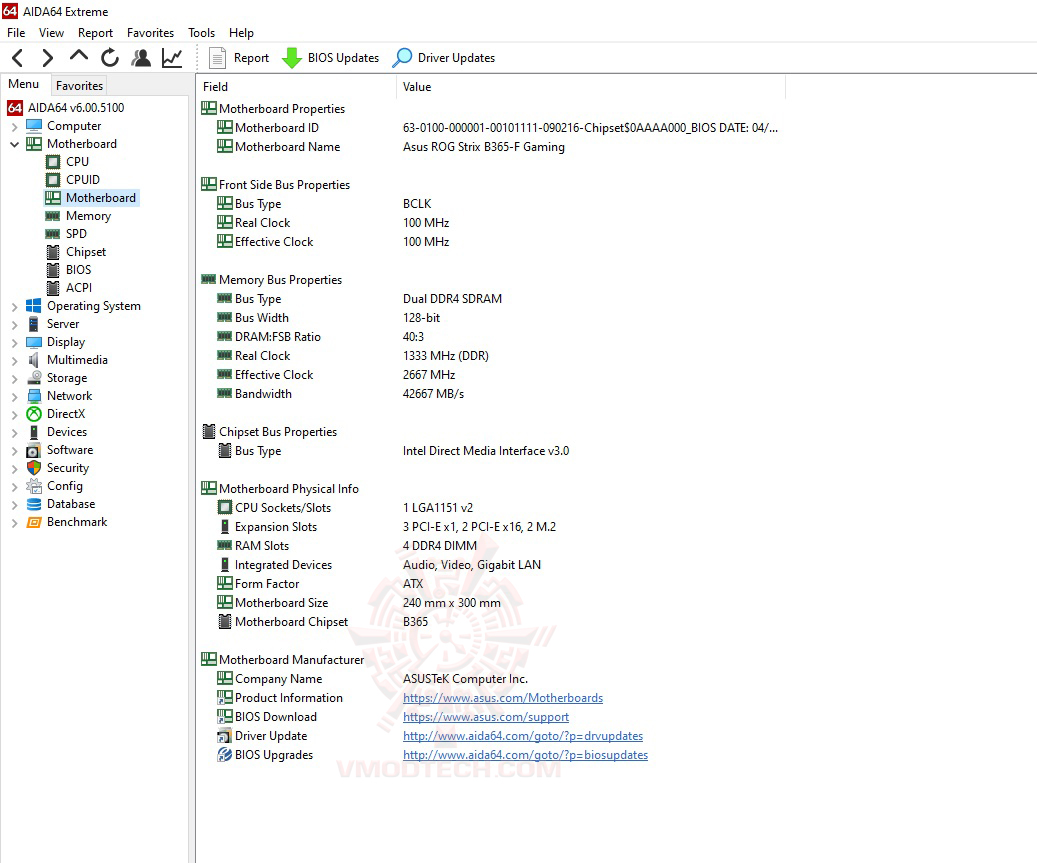
Task: Click the Report document icon in toolbar
Action: click(218, 58)
